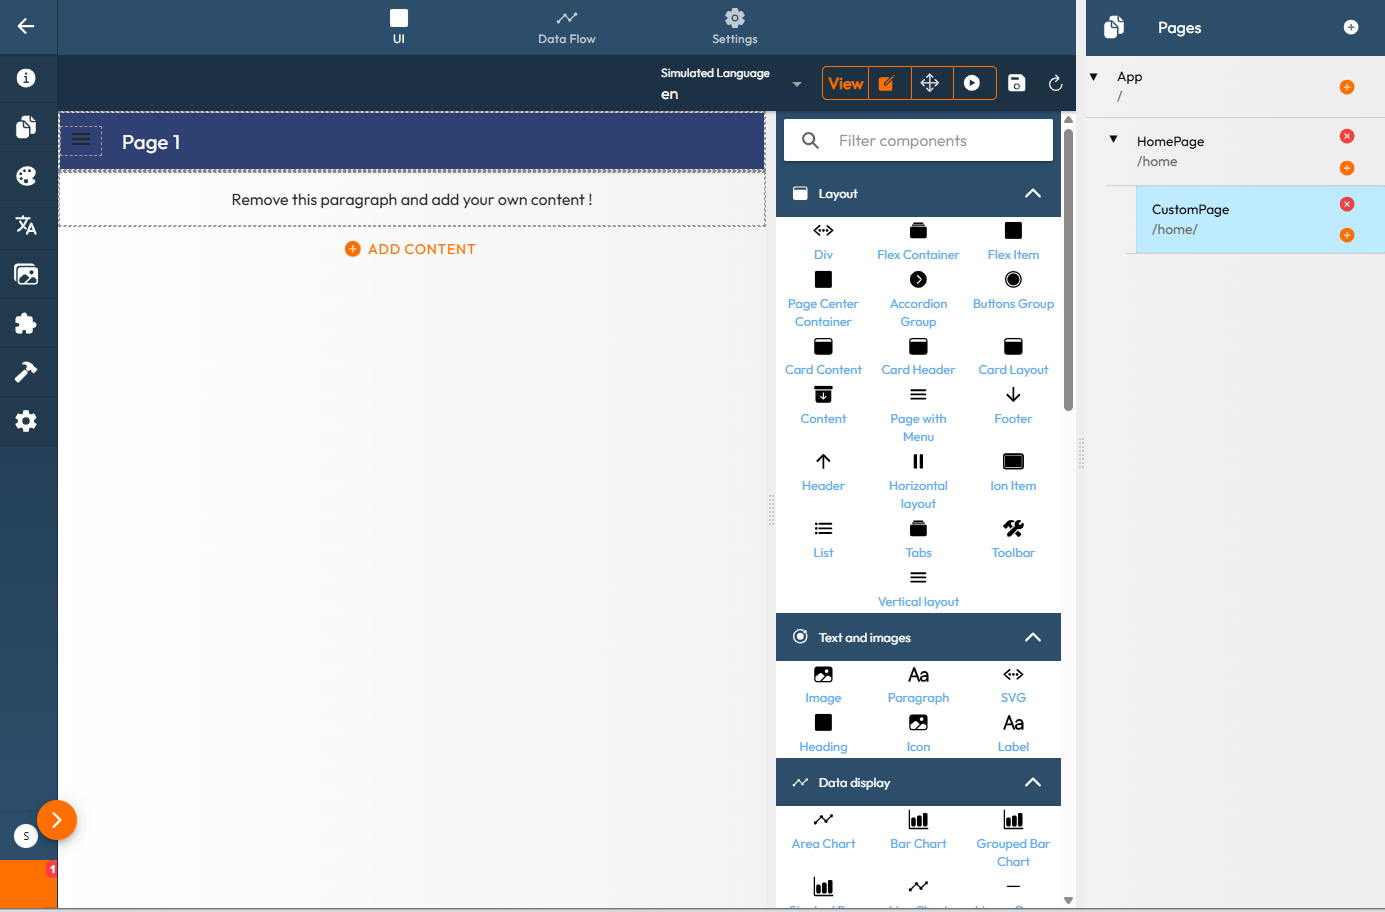Screen dimensions: 1385x912
Task: Enable the move mode button
Action: (930, 83)
